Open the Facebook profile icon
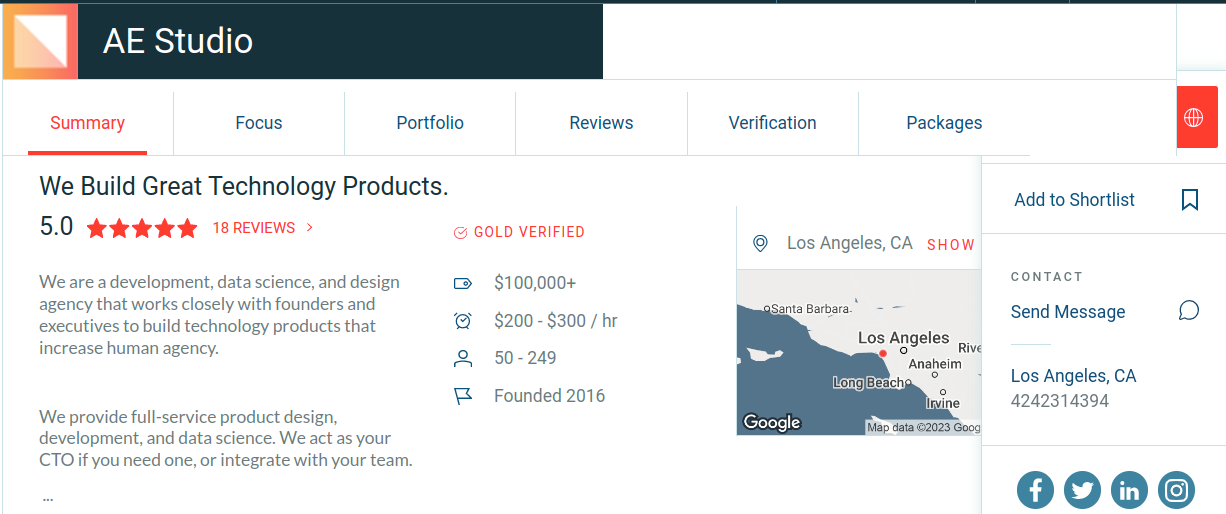 [1035, 490]
